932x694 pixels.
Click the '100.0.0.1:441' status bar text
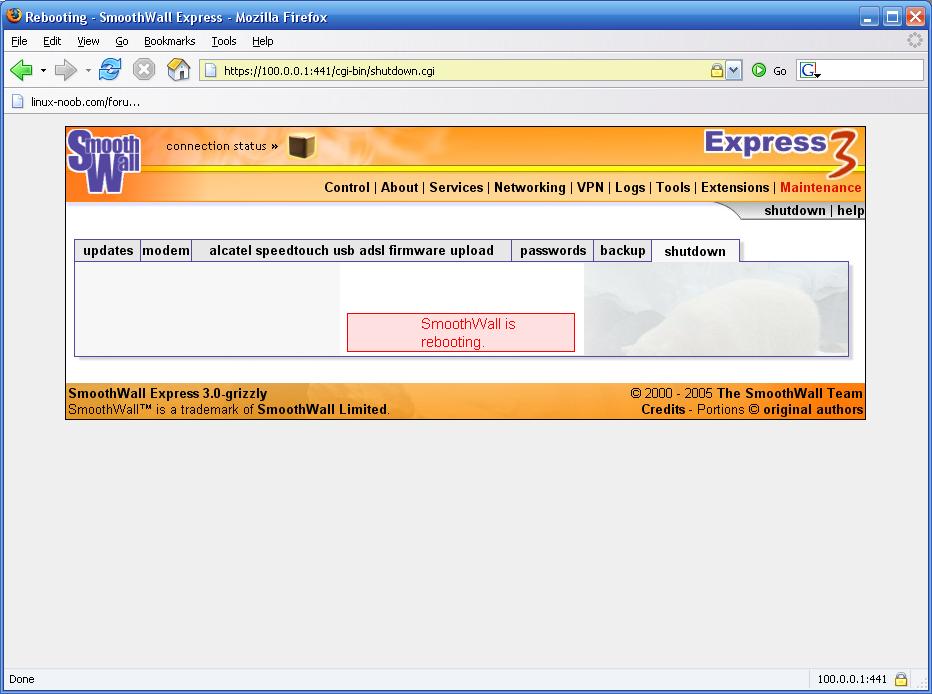click(x=852, y=679)
